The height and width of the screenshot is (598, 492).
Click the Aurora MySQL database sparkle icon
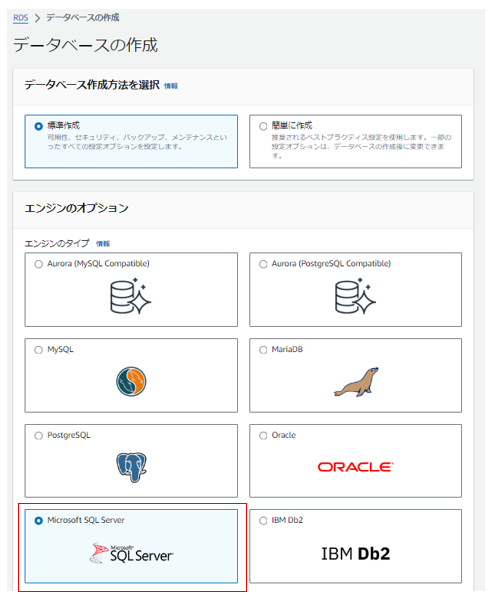[x=130, y=296]
